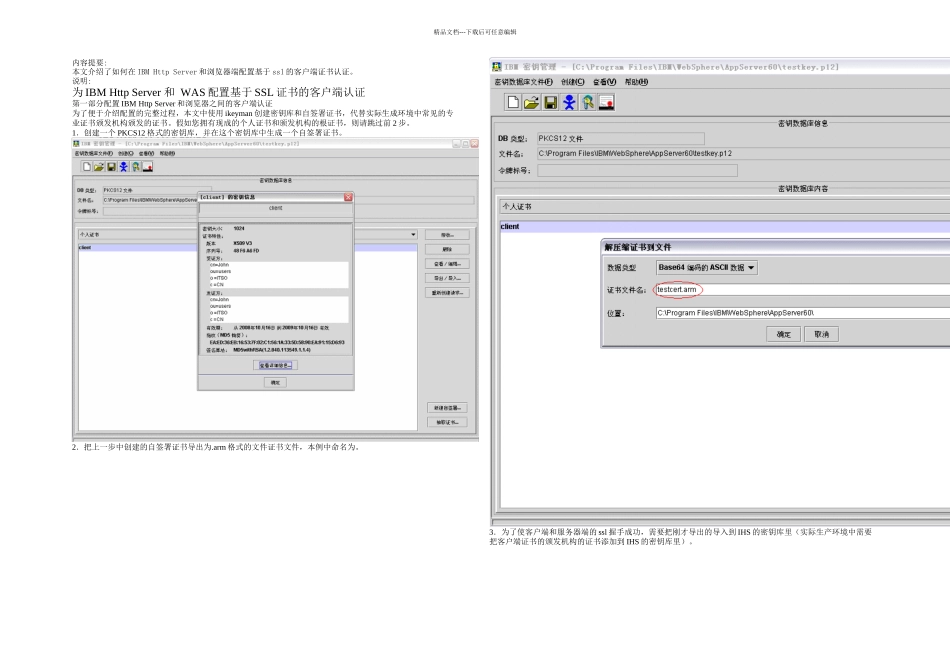Click the 抽取证书 extract certificate button
The width and height of the screenshot is (950, 672).
[x=447, y=422]
